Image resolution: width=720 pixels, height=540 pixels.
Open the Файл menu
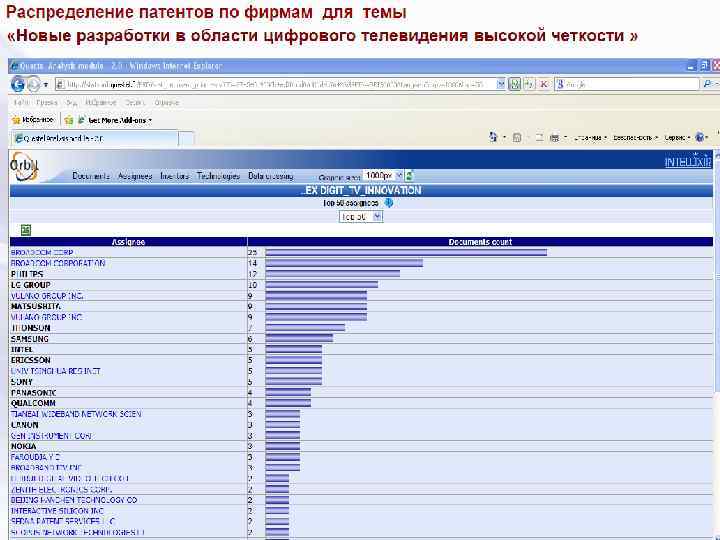click(22, 103)
